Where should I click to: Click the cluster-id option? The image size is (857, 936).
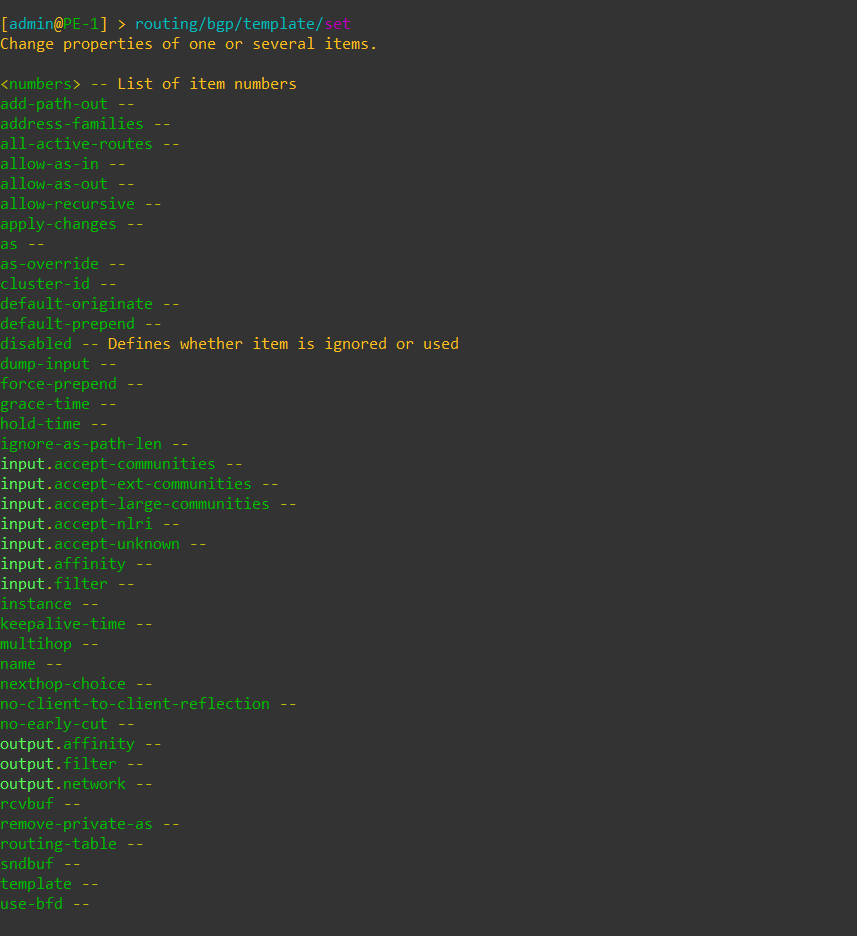point(45,284)
